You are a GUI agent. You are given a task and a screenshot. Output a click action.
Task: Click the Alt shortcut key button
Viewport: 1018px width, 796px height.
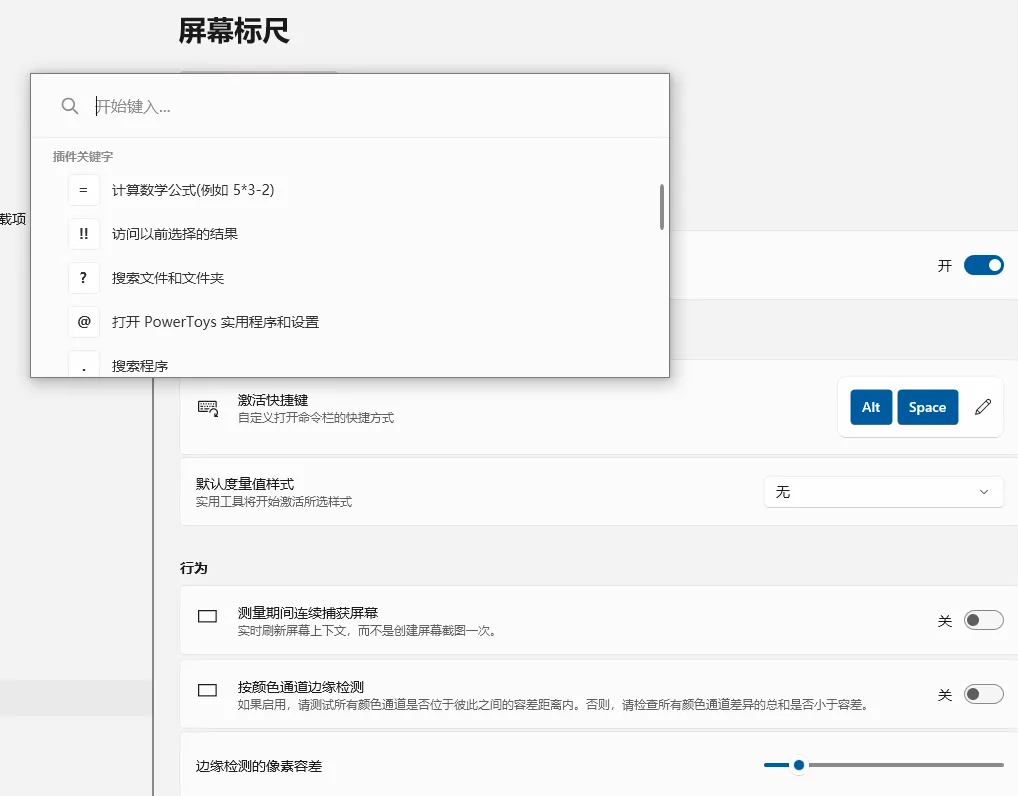(871, 407)
